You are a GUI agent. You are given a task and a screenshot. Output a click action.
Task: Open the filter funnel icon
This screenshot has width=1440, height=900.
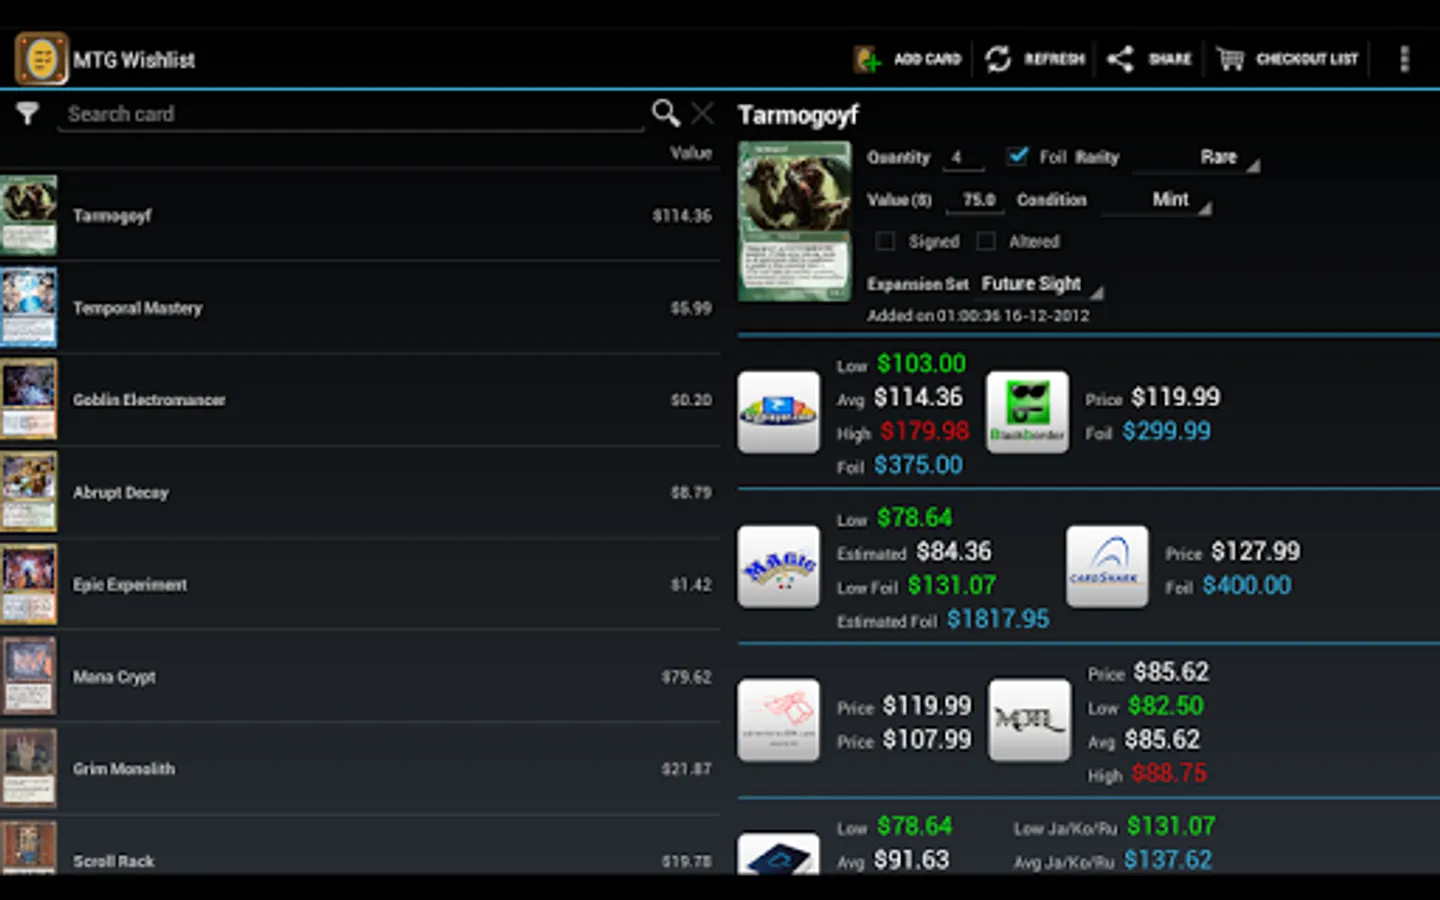point(27,113)
